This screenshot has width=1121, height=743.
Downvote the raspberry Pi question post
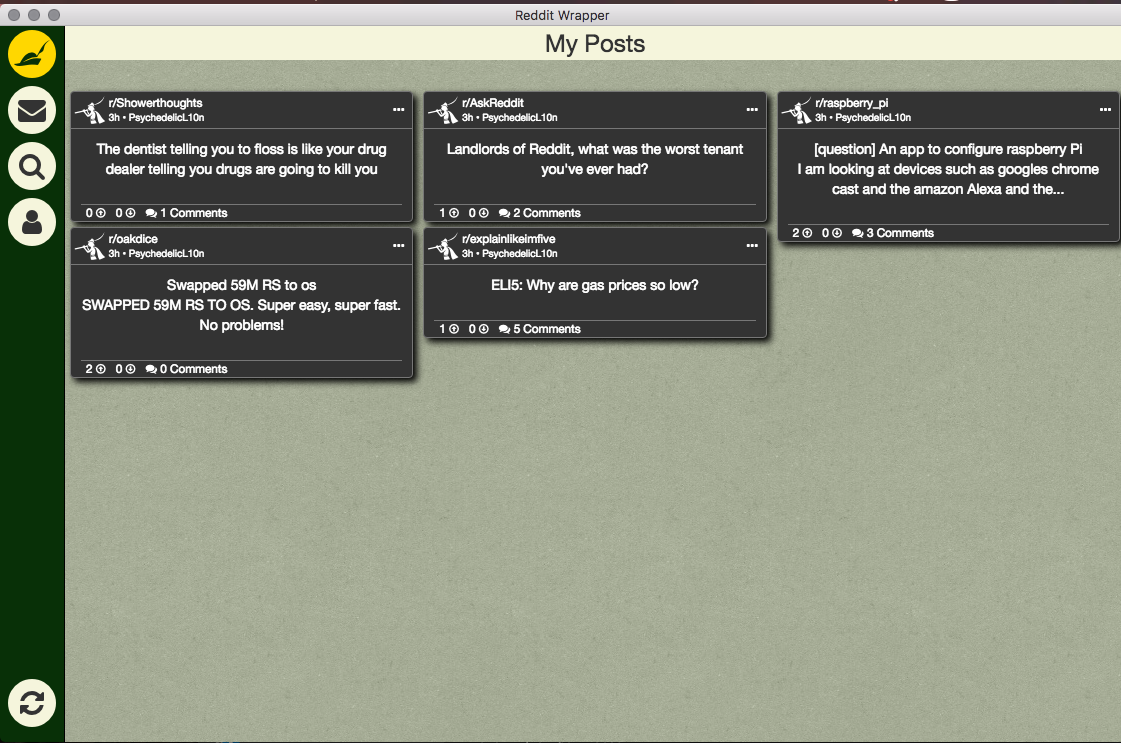(837, 233)
